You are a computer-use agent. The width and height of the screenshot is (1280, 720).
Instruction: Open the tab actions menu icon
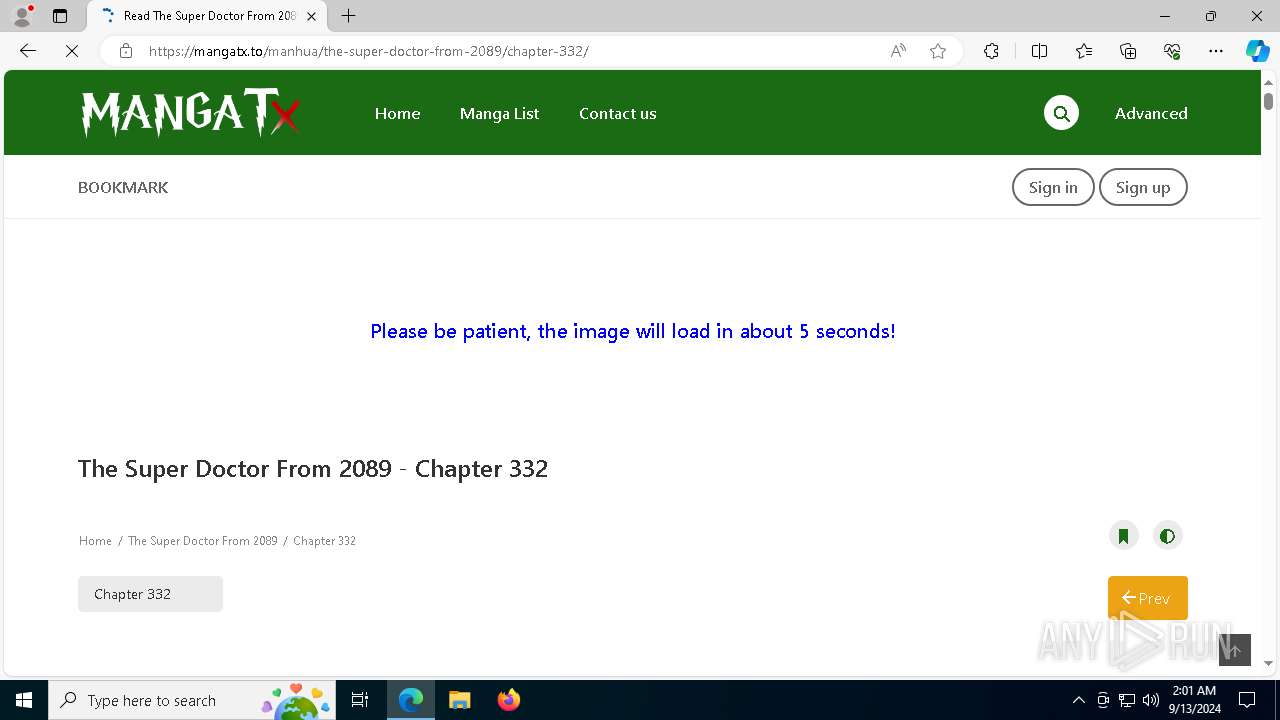click(x=60, y=16)
